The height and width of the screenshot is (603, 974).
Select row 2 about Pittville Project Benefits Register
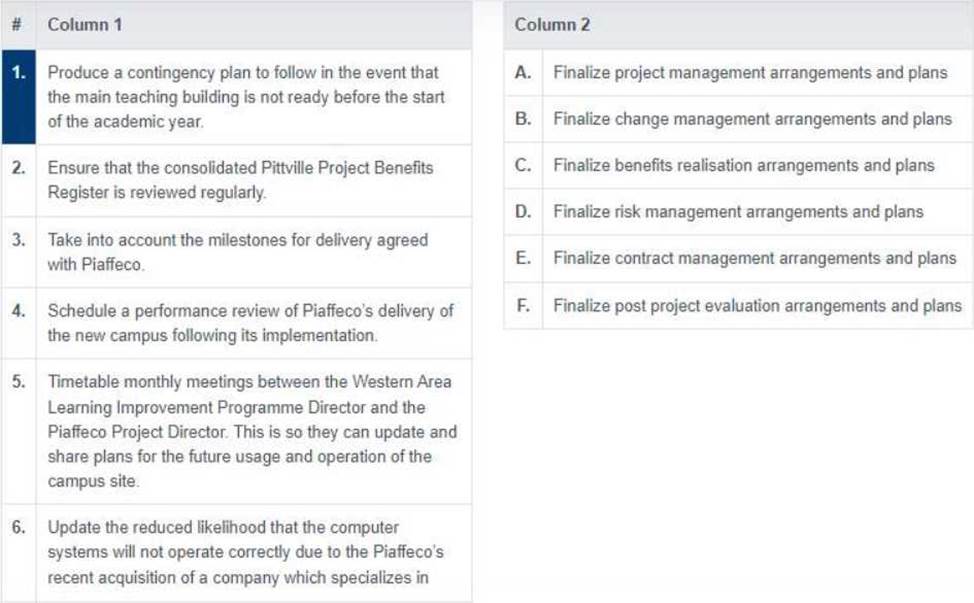[x=237, y=181]
